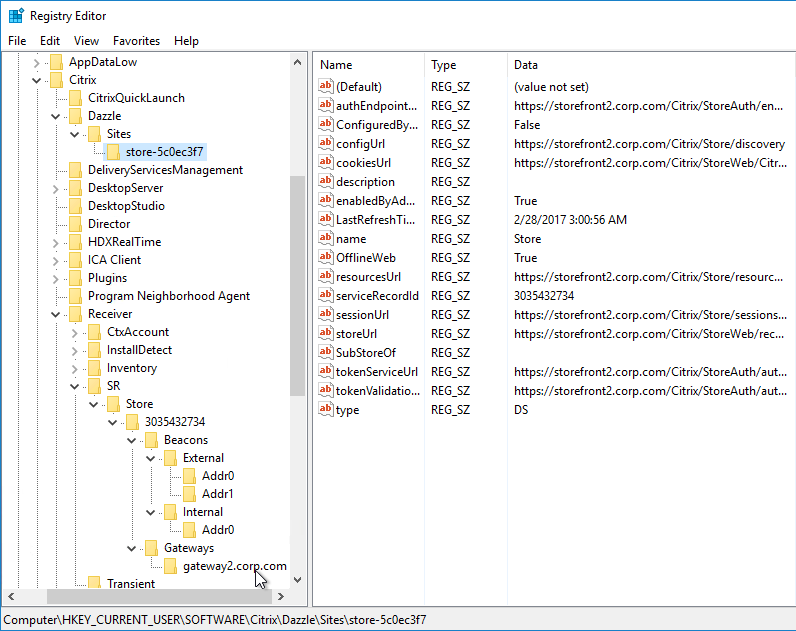The width and height of the screenshot is (796, 631).
Task: Click the Registry Editor app icon in title bar
Action: click(x=16, y=16)
